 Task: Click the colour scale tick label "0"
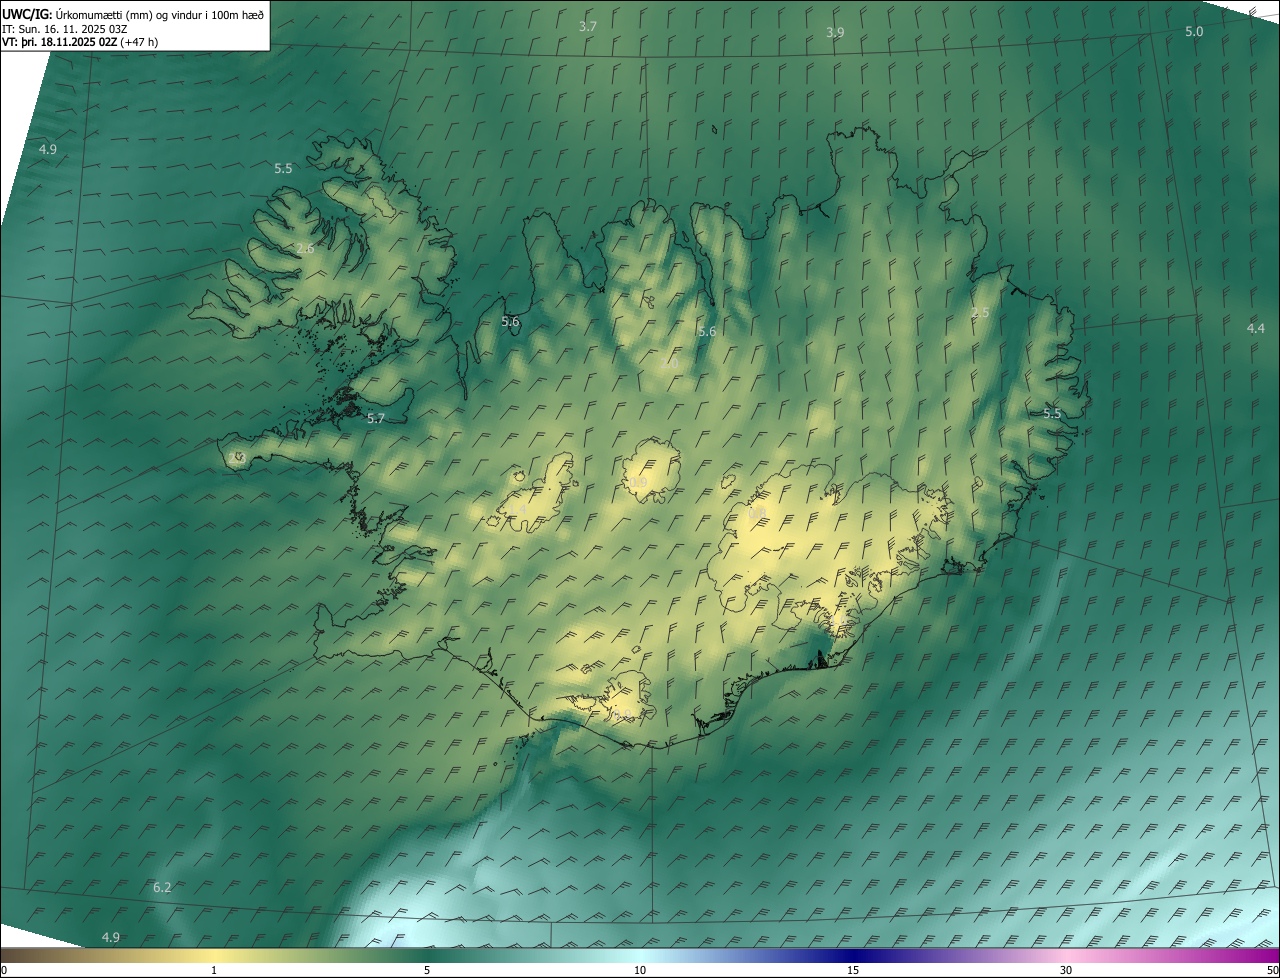coord(3,970)
